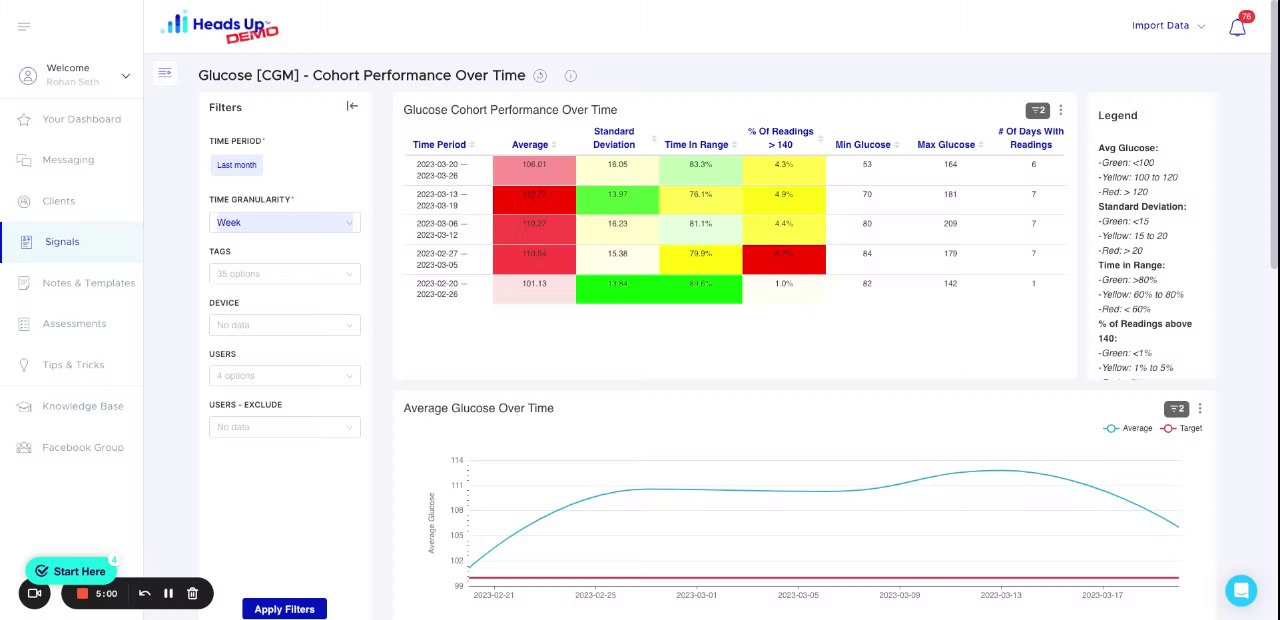Open Tips & Tricks from sidebar
The width and height of the screenshot is (1280, 620).
coord(71,365)
